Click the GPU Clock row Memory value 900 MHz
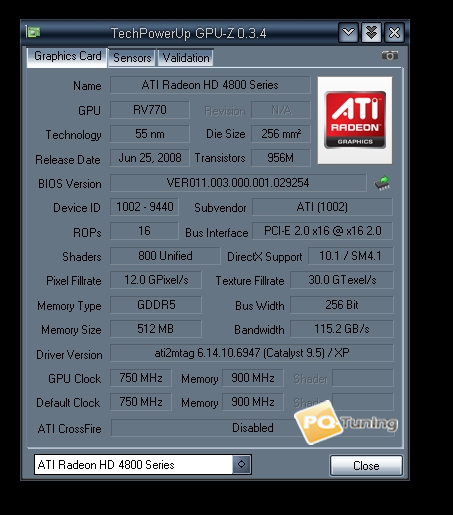Viewport: 453px width, 515px height. click(x=253, y=378)
